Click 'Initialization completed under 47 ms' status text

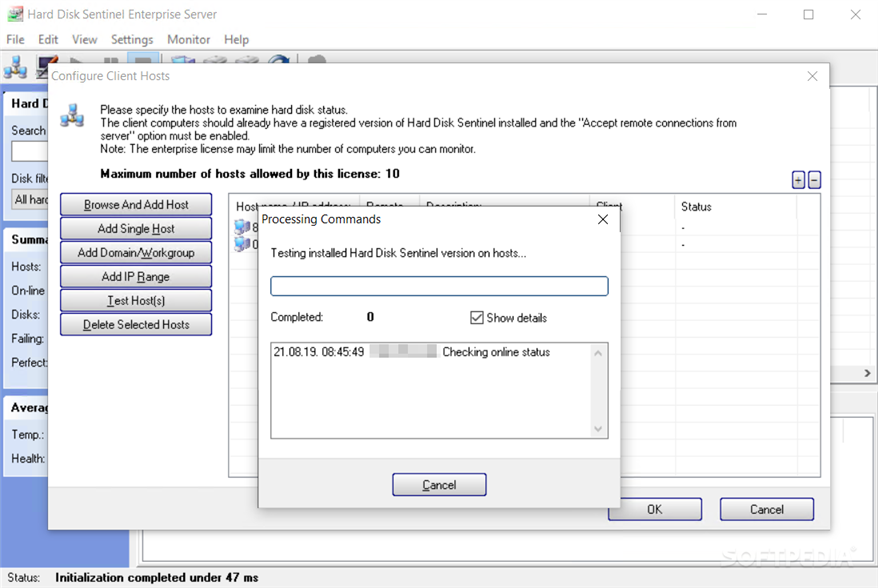click(157, 577)
